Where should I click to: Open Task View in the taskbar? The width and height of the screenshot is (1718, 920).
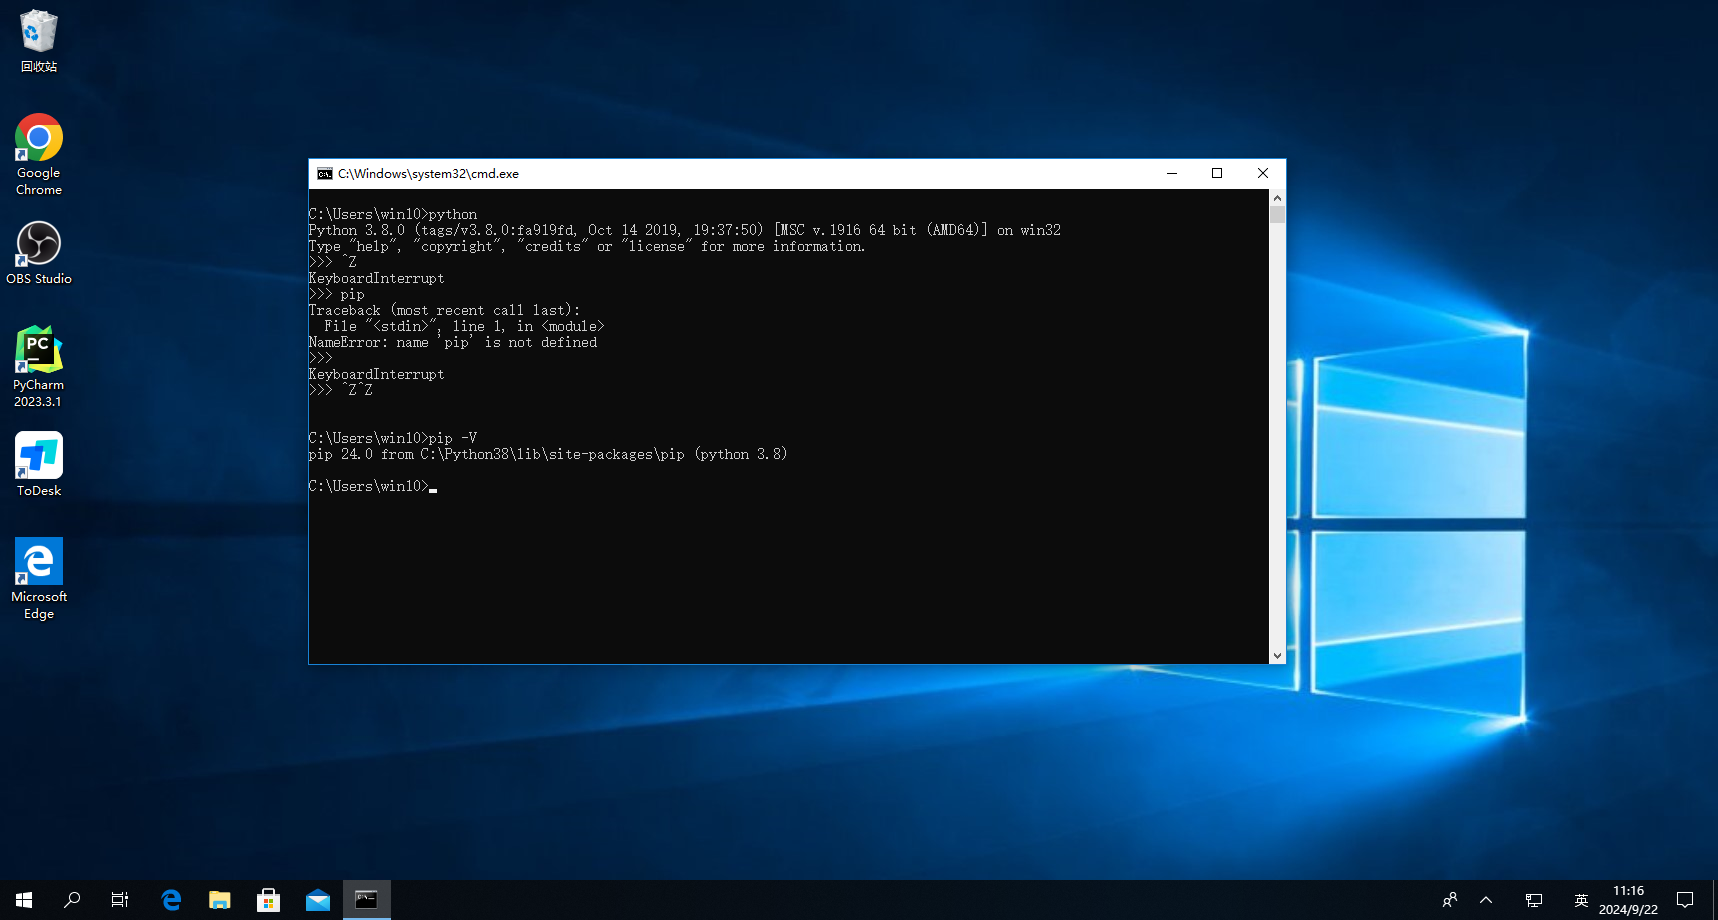[x=120, y=900]
